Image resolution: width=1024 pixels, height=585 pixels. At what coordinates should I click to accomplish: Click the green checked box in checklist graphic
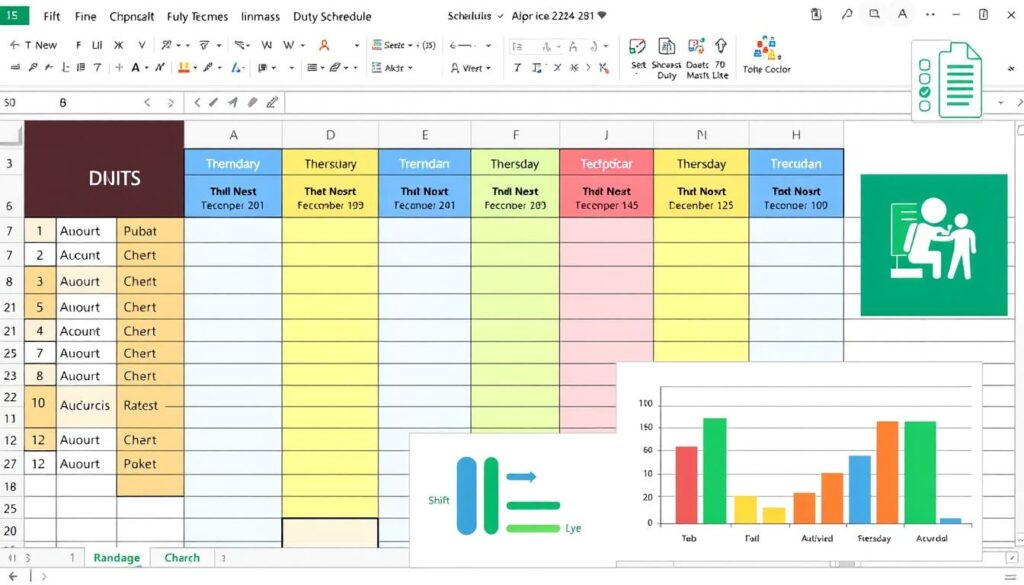[924, 92]
